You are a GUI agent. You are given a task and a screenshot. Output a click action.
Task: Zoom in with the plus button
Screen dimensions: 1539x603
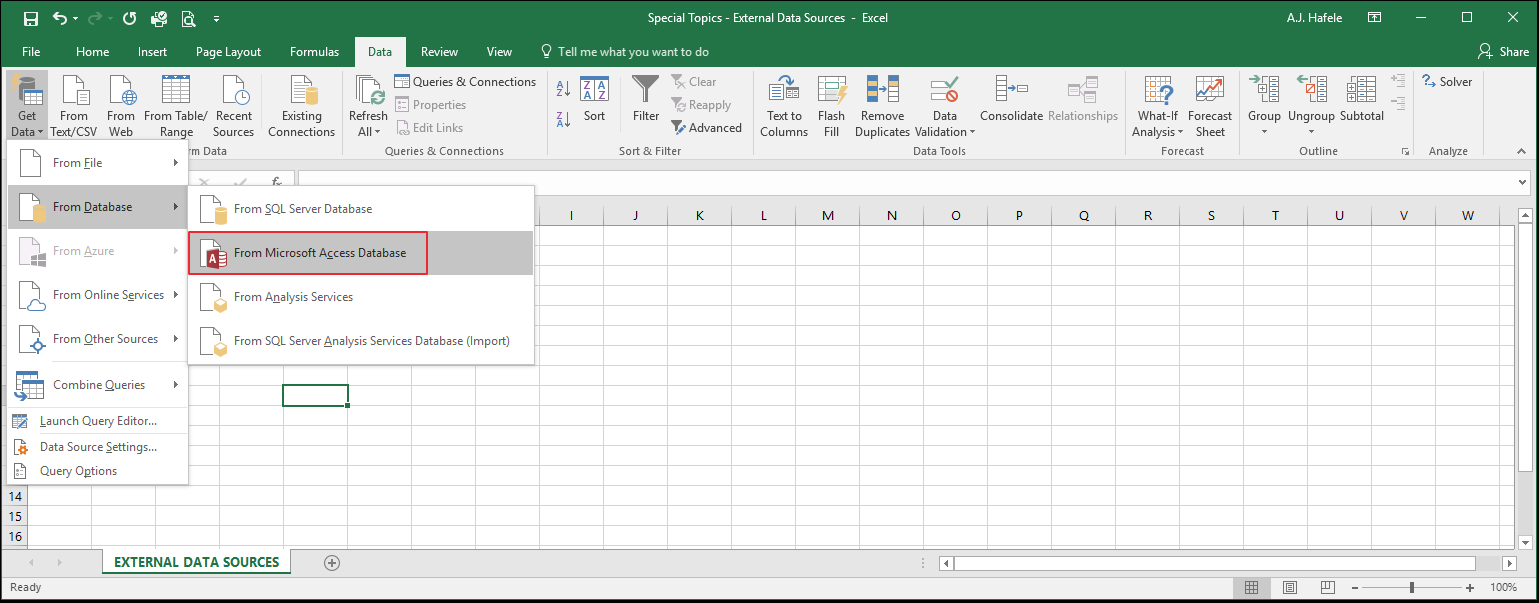coord(1470,587)
